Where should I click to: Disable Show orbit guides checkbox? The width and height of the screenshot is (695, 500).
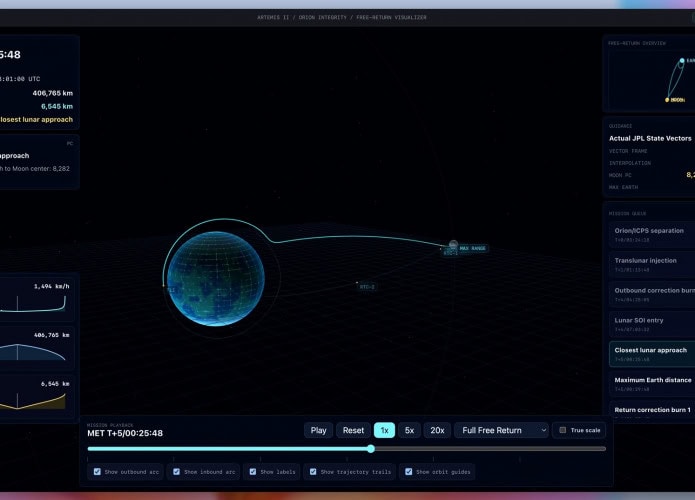408,471
